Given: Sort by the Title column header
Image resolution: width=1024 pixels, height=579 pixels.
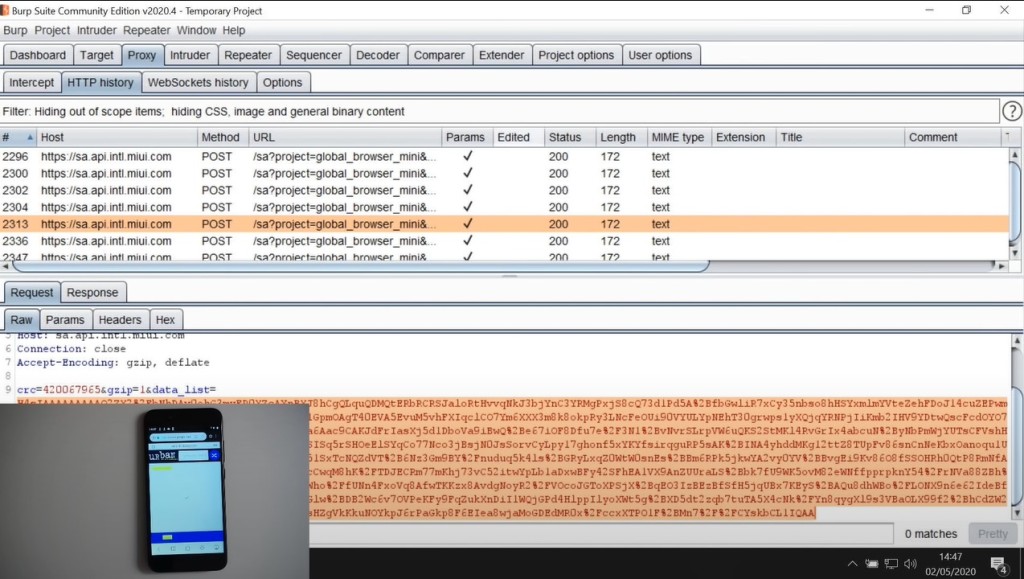Looking at the screenshot, I should (x=840, y=137).
